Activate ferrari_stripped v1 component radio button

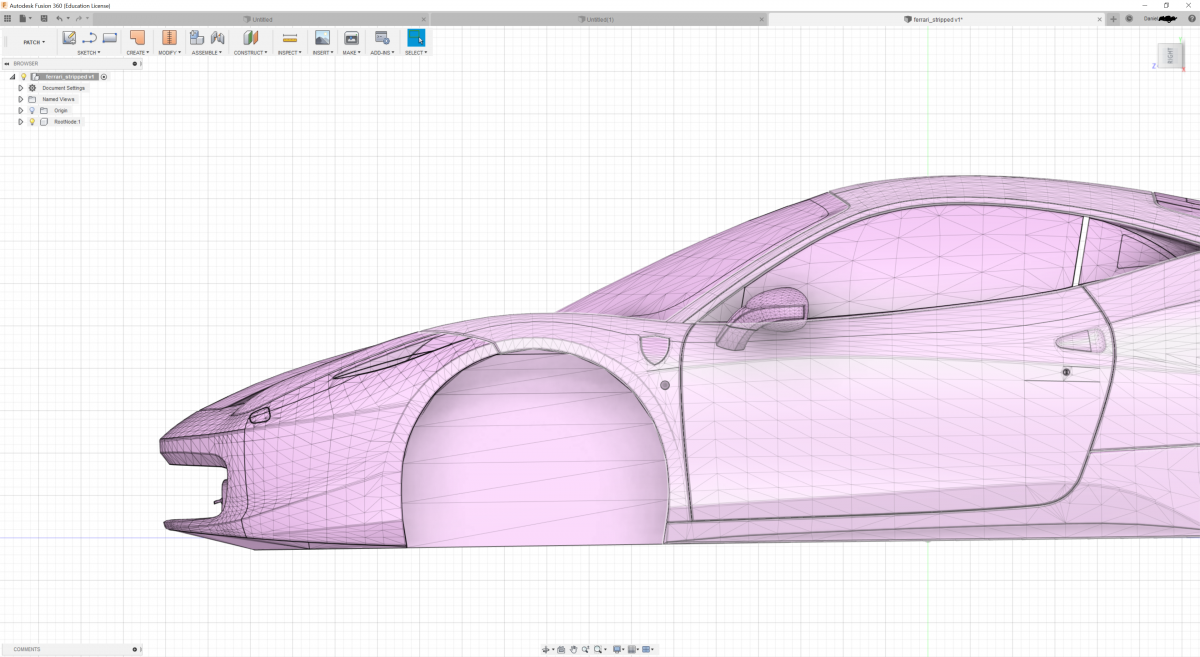click(104, 77)
